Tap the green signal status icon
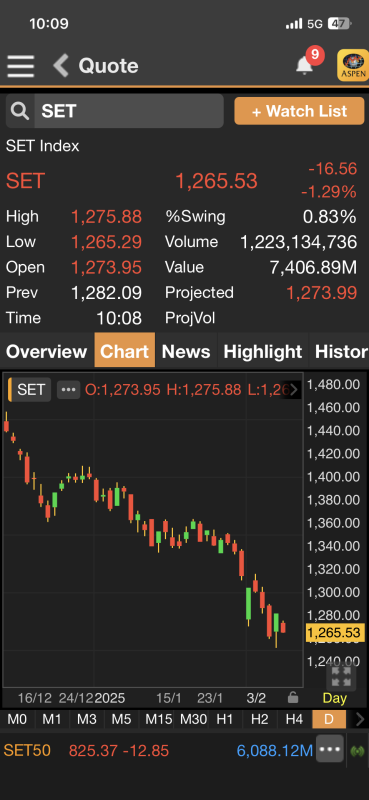This screenshot has width=369, height=800. pyautogui.click(x=357, y=751)
